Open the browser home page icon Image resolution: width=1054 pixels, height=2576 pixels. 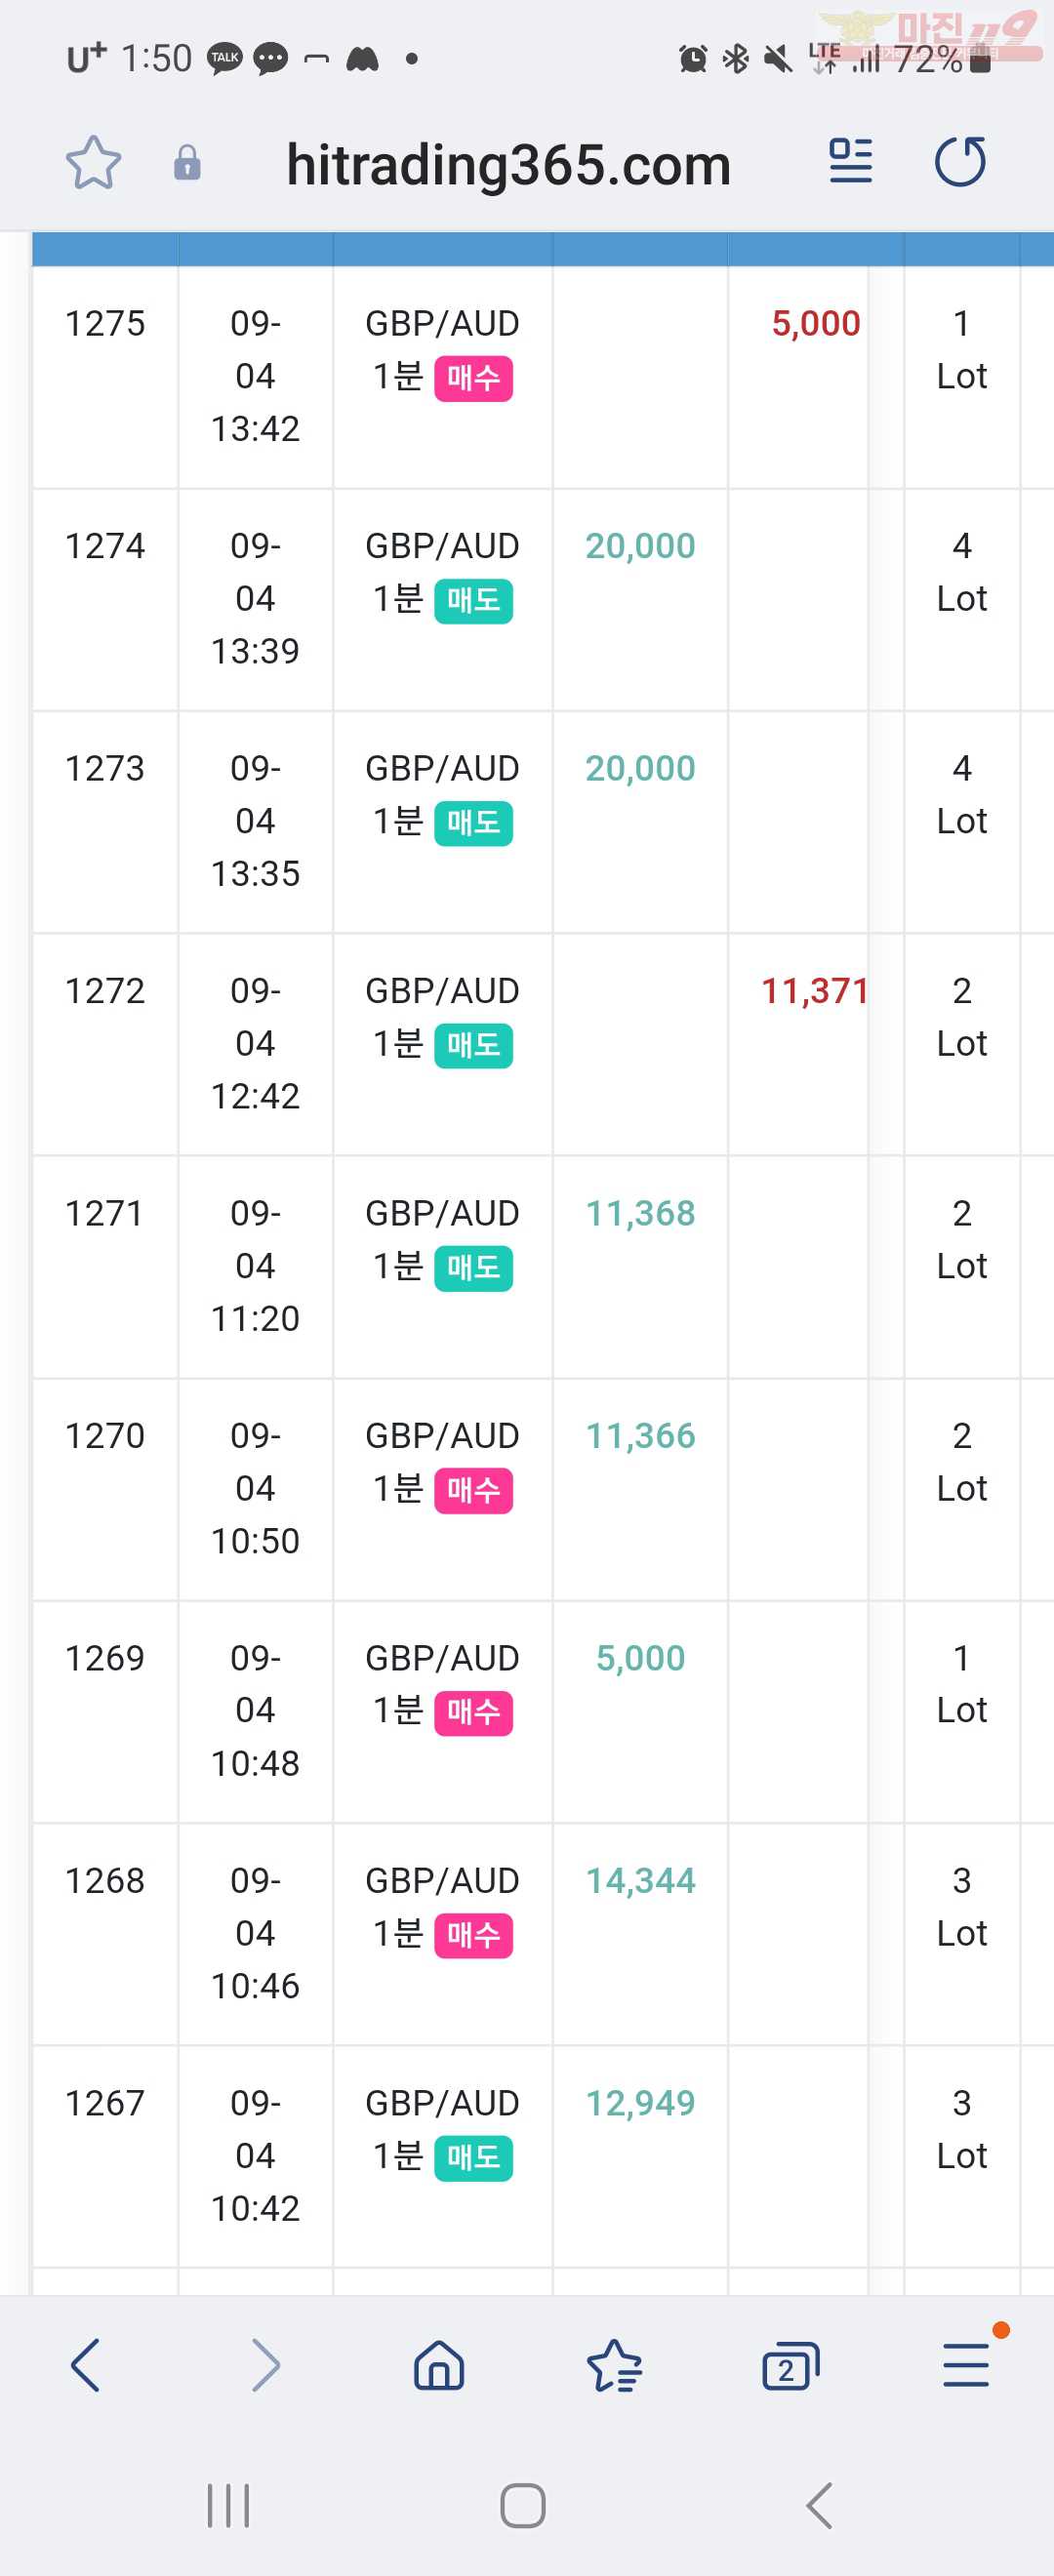click(439, 2365)
